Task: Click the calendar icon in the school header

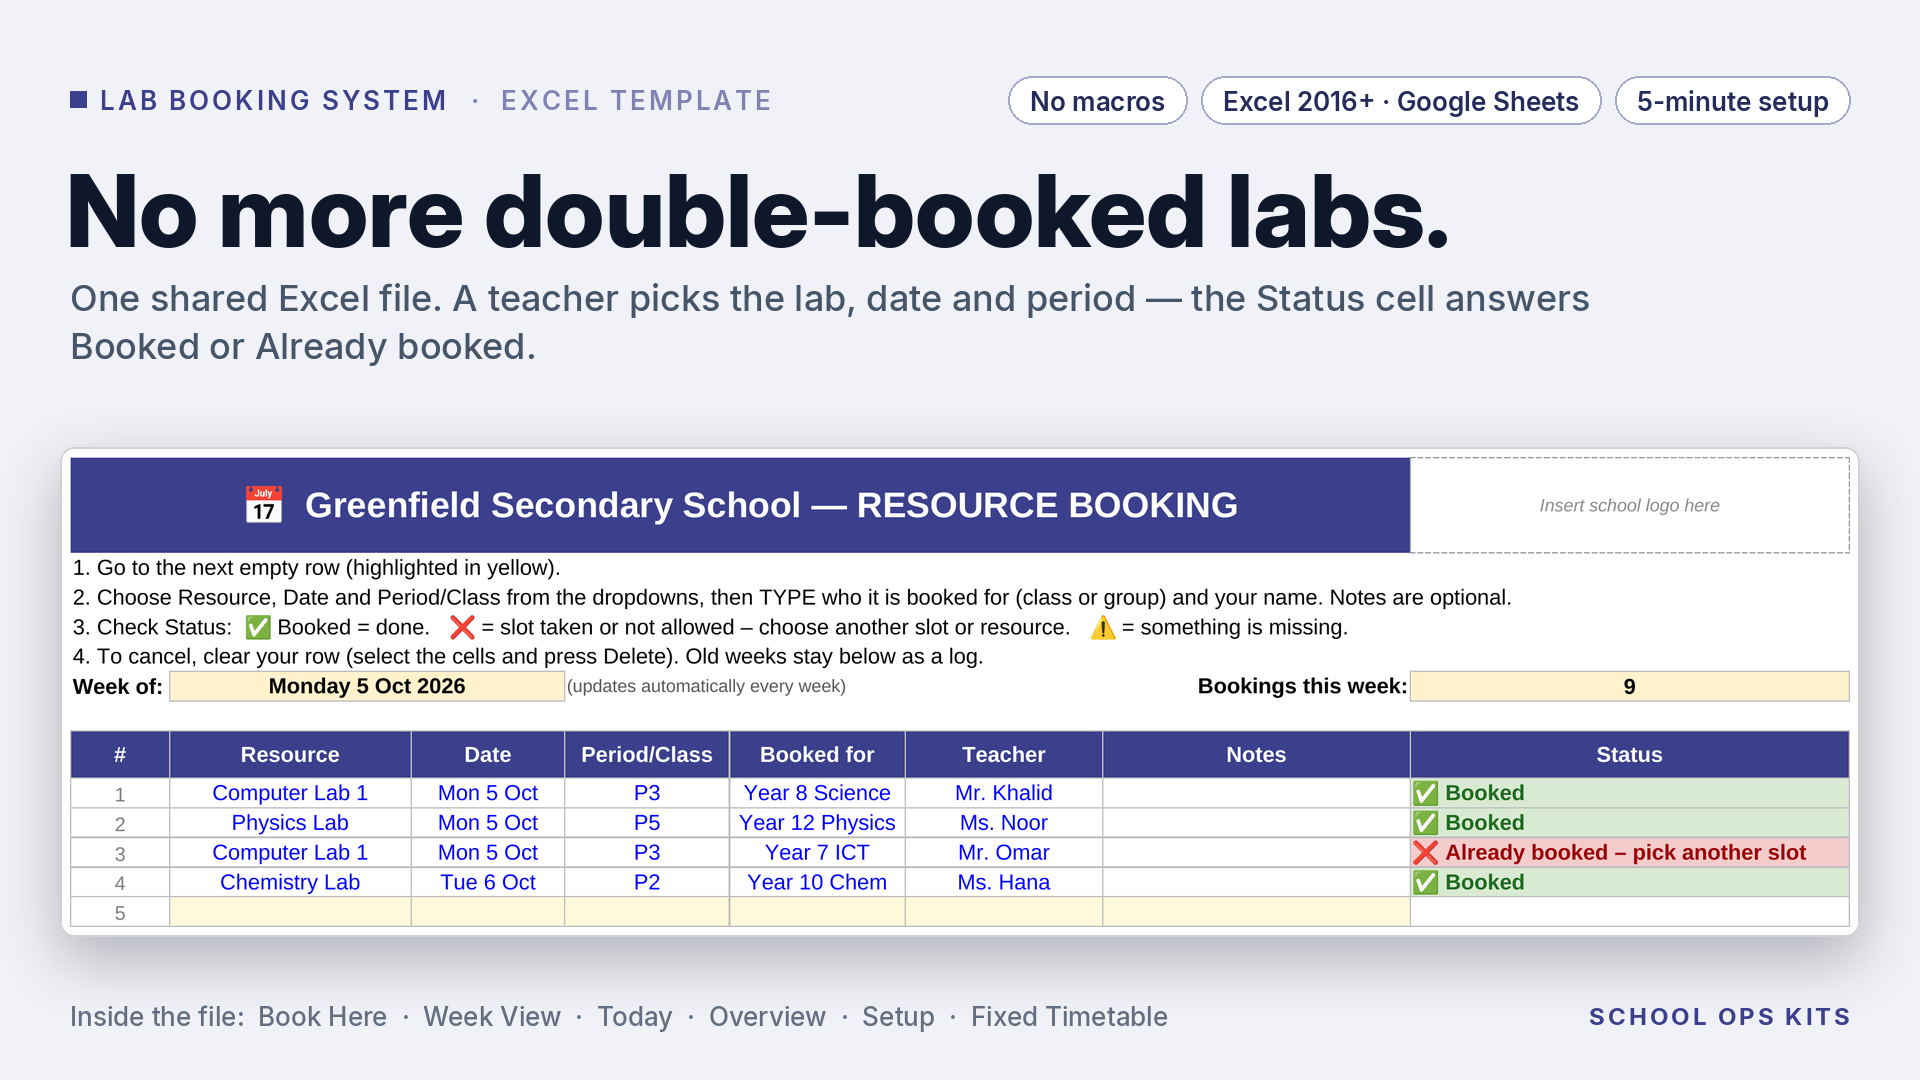Action: click(x=264, y=505)
